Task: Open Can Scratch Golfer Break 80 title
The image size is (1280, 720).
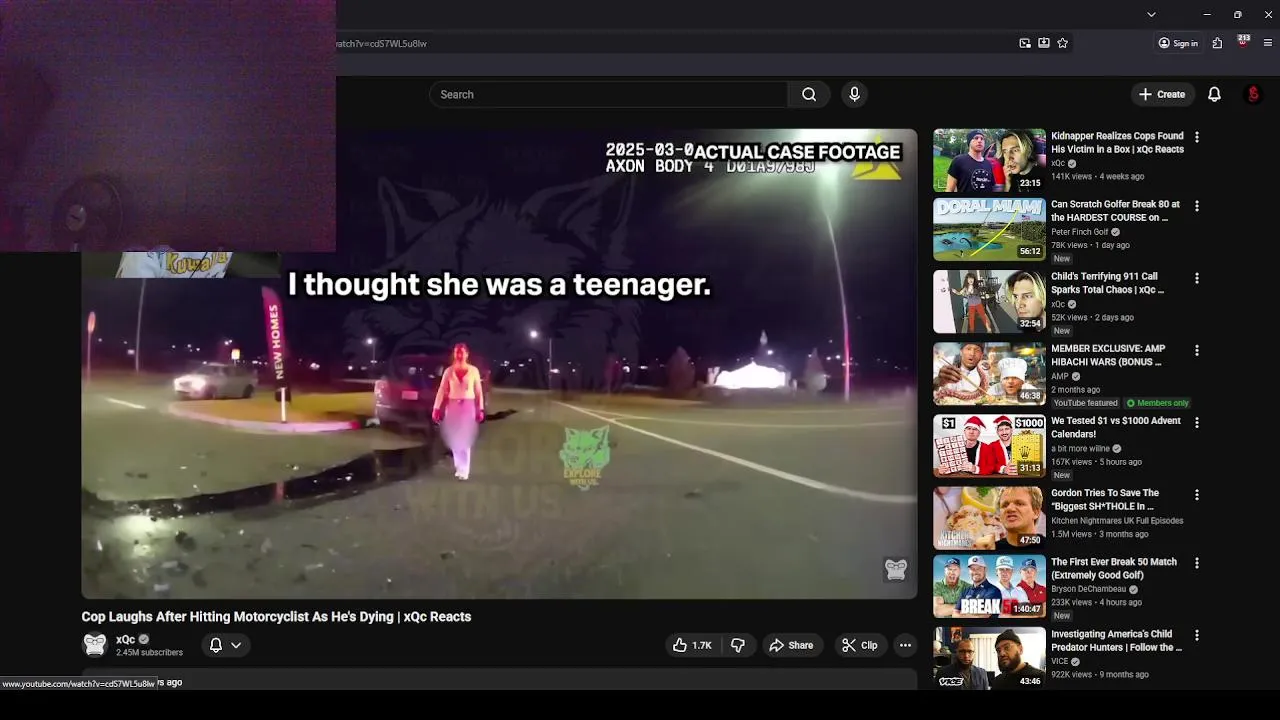Action: pos(1115,211)
